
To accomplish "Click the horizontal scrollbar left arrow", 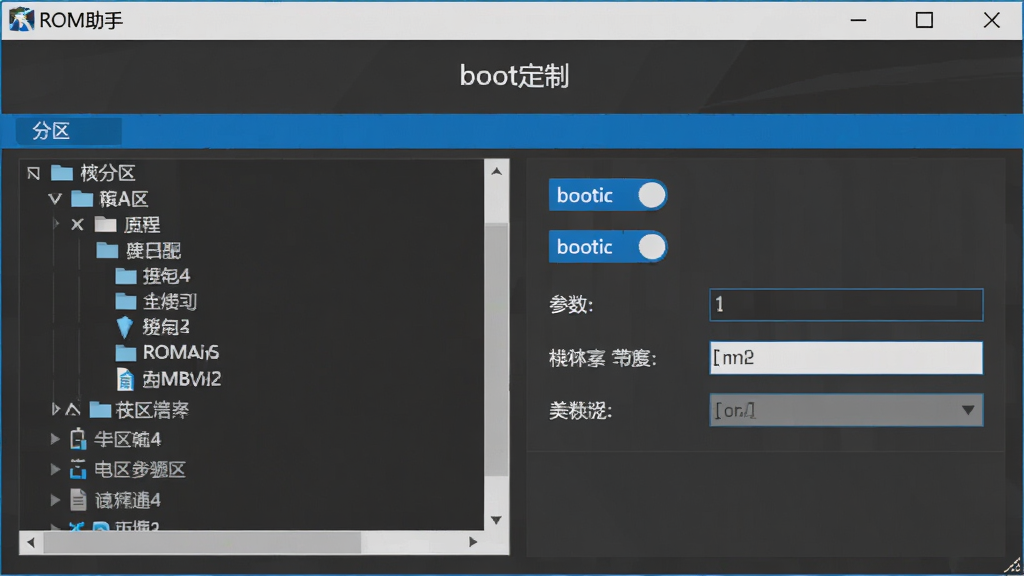I will 31,542.
